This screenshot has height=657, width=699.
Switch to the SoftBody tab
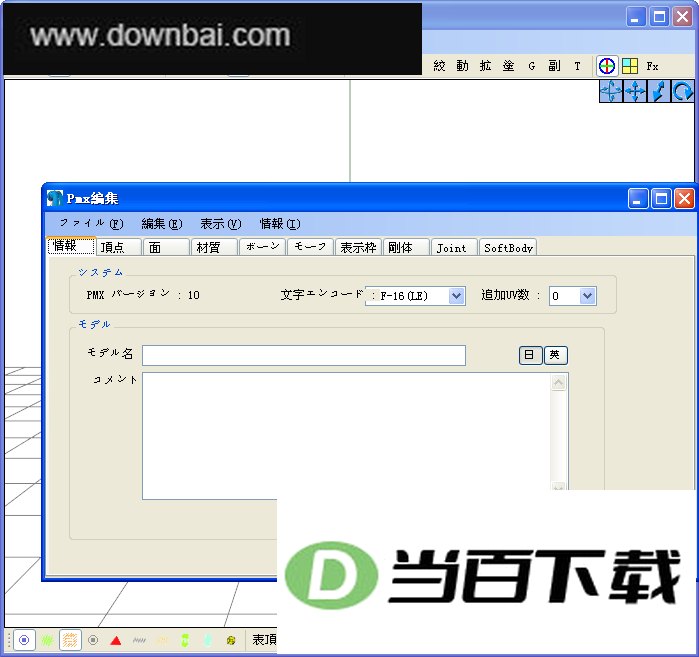point(508,247)
